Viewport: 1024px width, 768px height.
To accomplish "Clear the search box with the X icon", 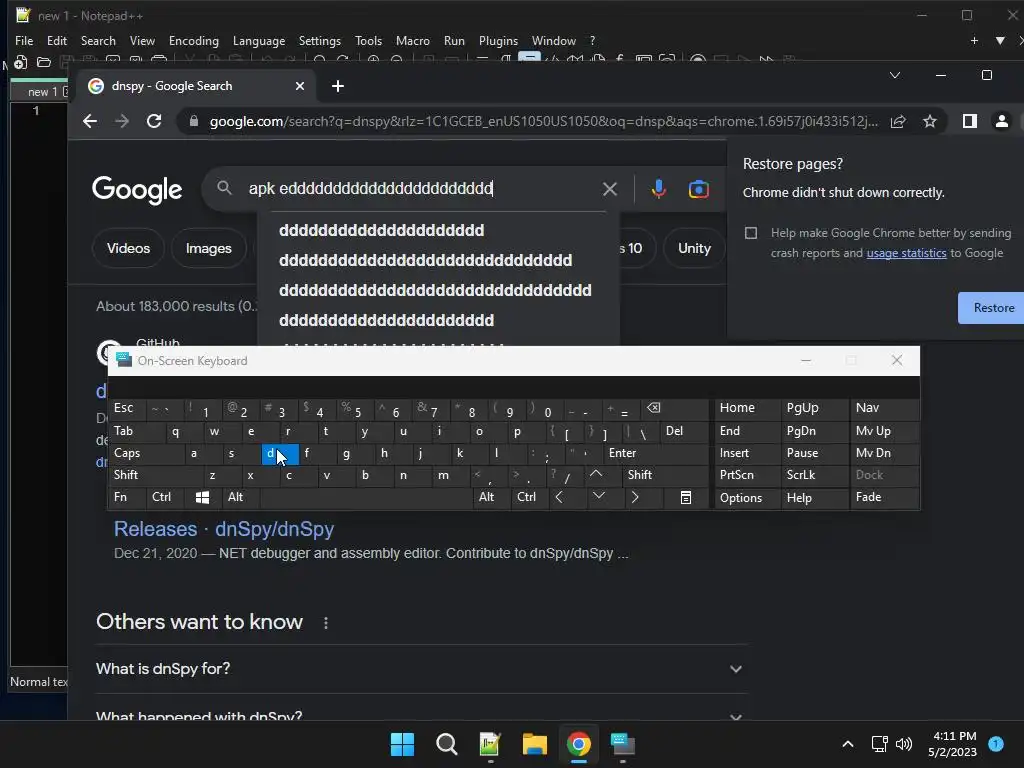I will 610,189.
